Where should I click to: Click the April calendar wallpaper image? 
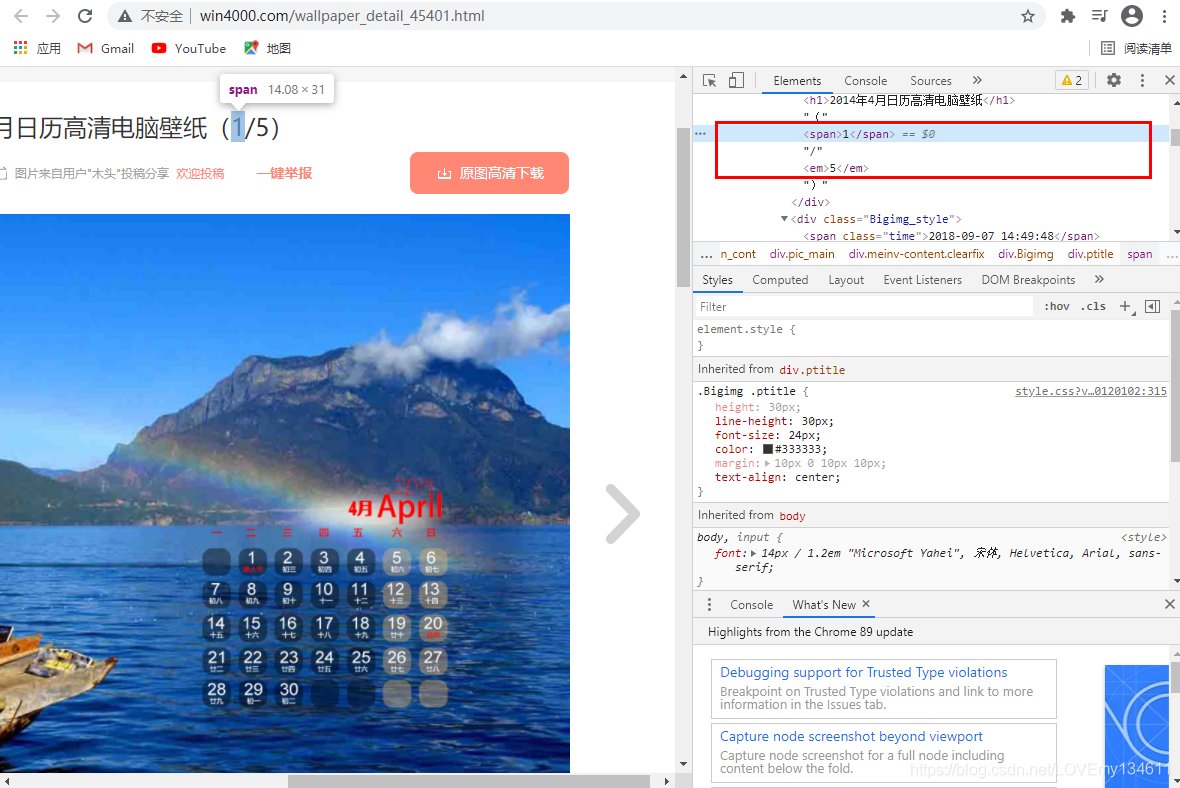(x=284, y=493)
